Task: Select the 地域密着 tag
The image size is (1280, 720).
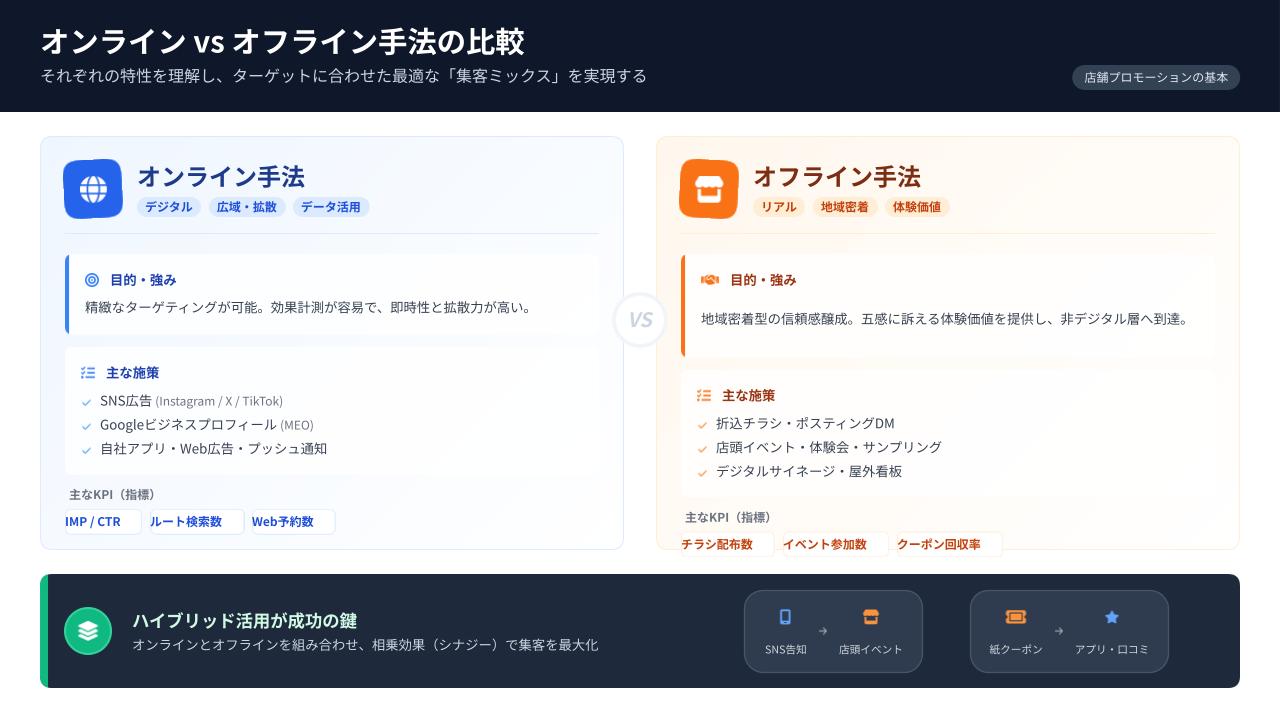Action: 844,207
